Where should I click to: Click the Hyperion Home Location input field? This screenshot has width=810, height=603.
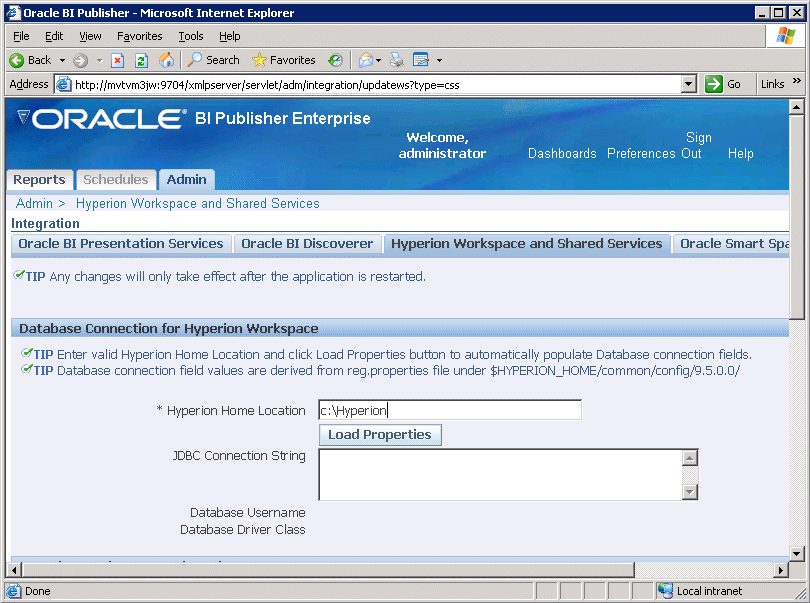[x=450, y=410]
